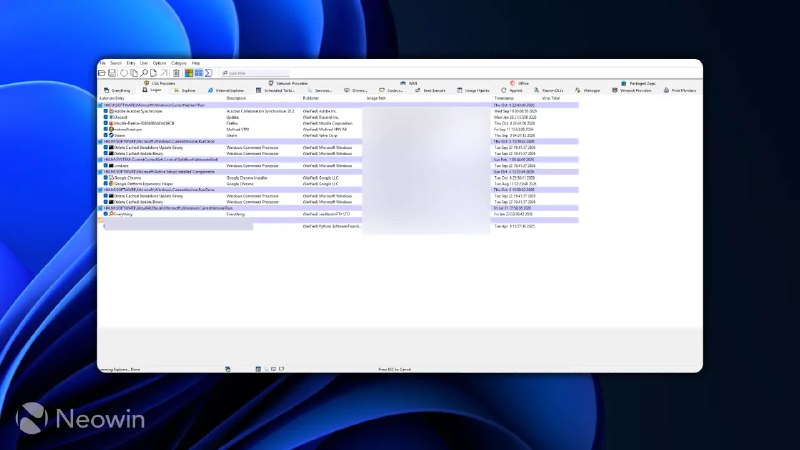This screenshot has width=800, height=450.
Task: Switch to the Image Hijacks tab
Action: [473, 90]
